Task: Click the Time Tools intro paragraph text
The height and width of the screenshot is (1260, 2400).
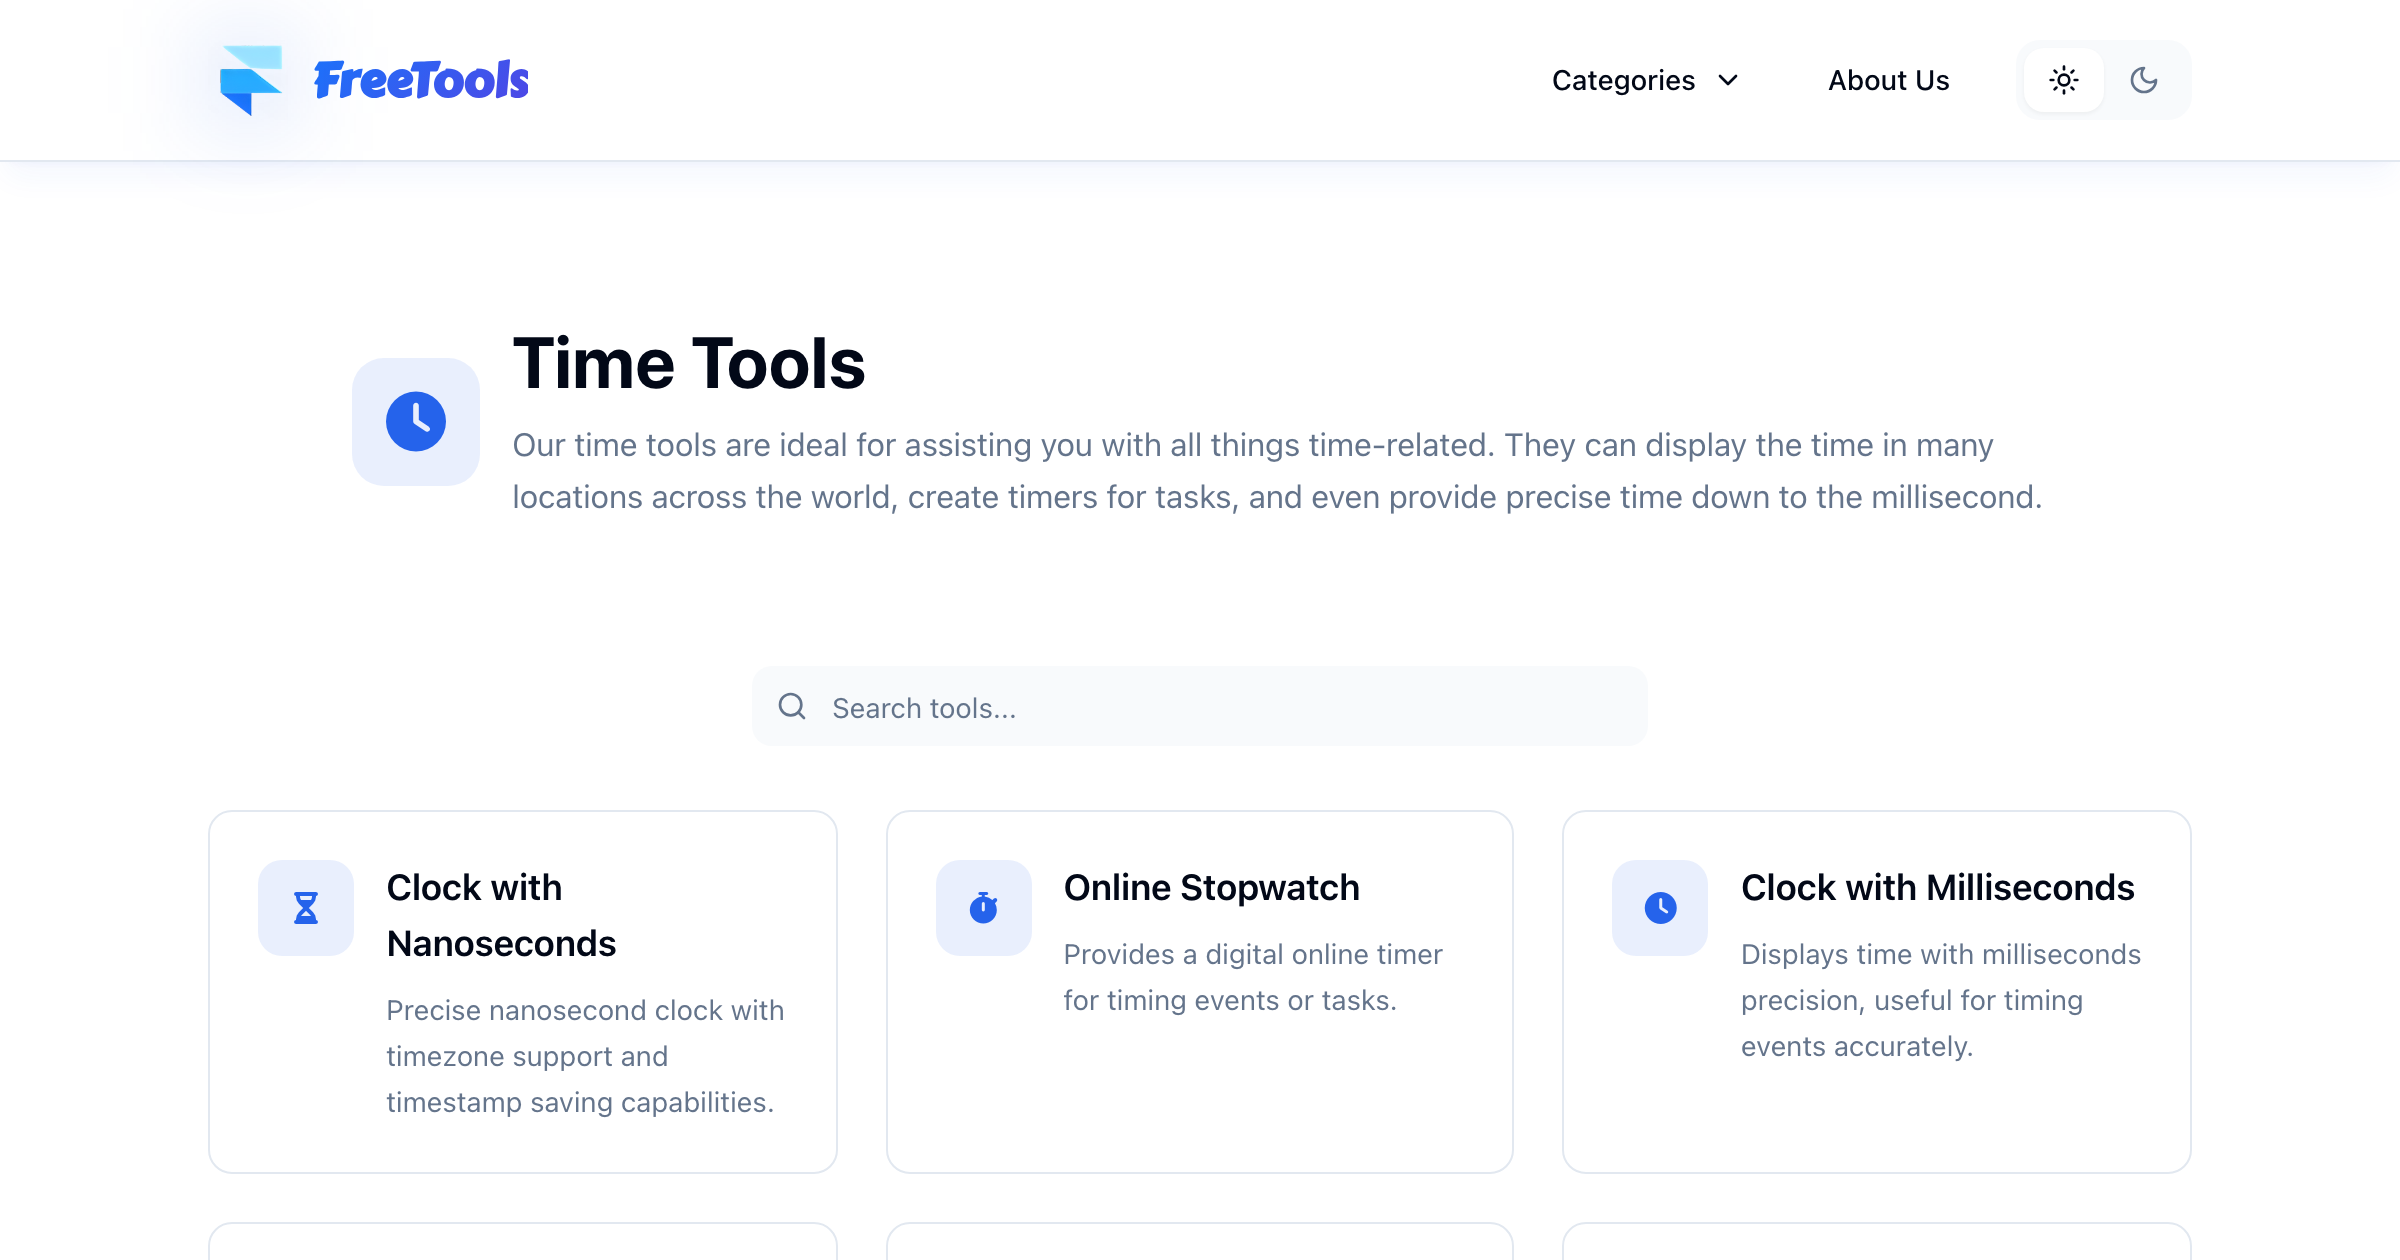Action: point(1277,471)
